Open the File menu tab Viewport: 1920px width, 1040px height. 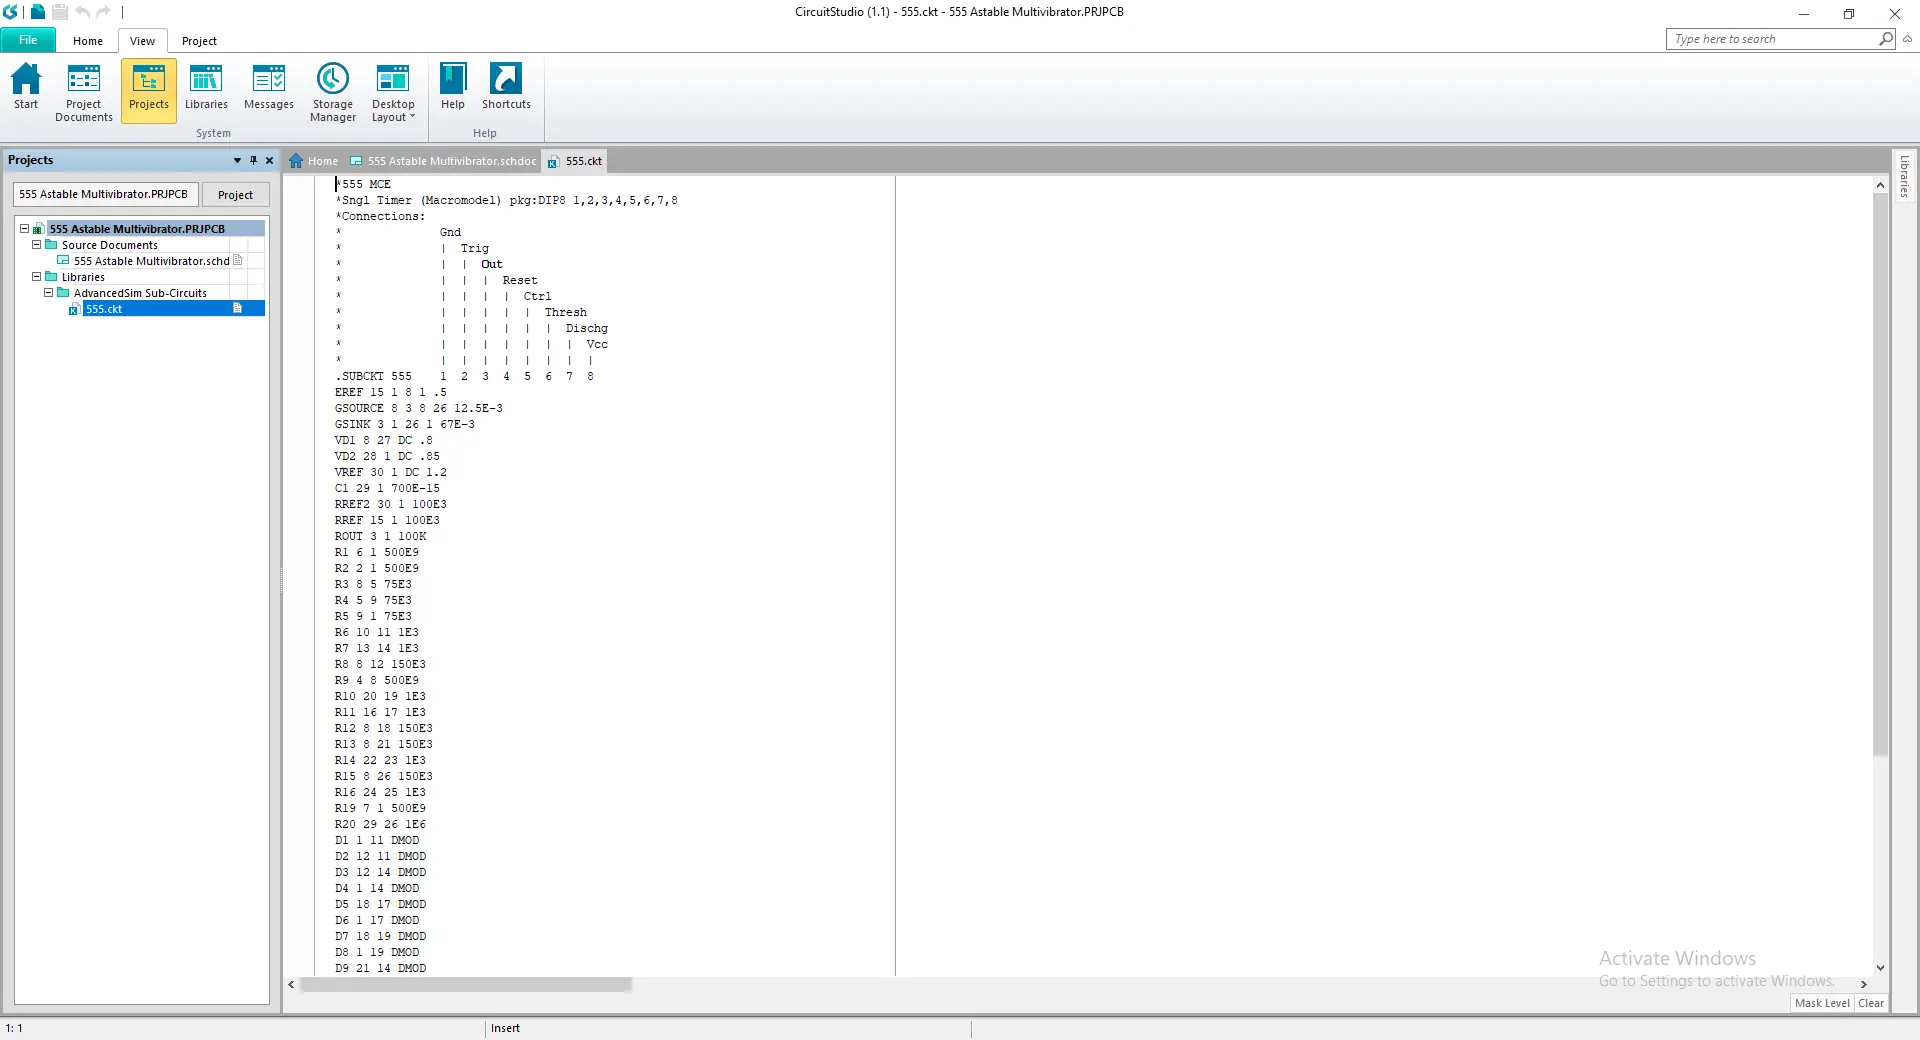28,40
